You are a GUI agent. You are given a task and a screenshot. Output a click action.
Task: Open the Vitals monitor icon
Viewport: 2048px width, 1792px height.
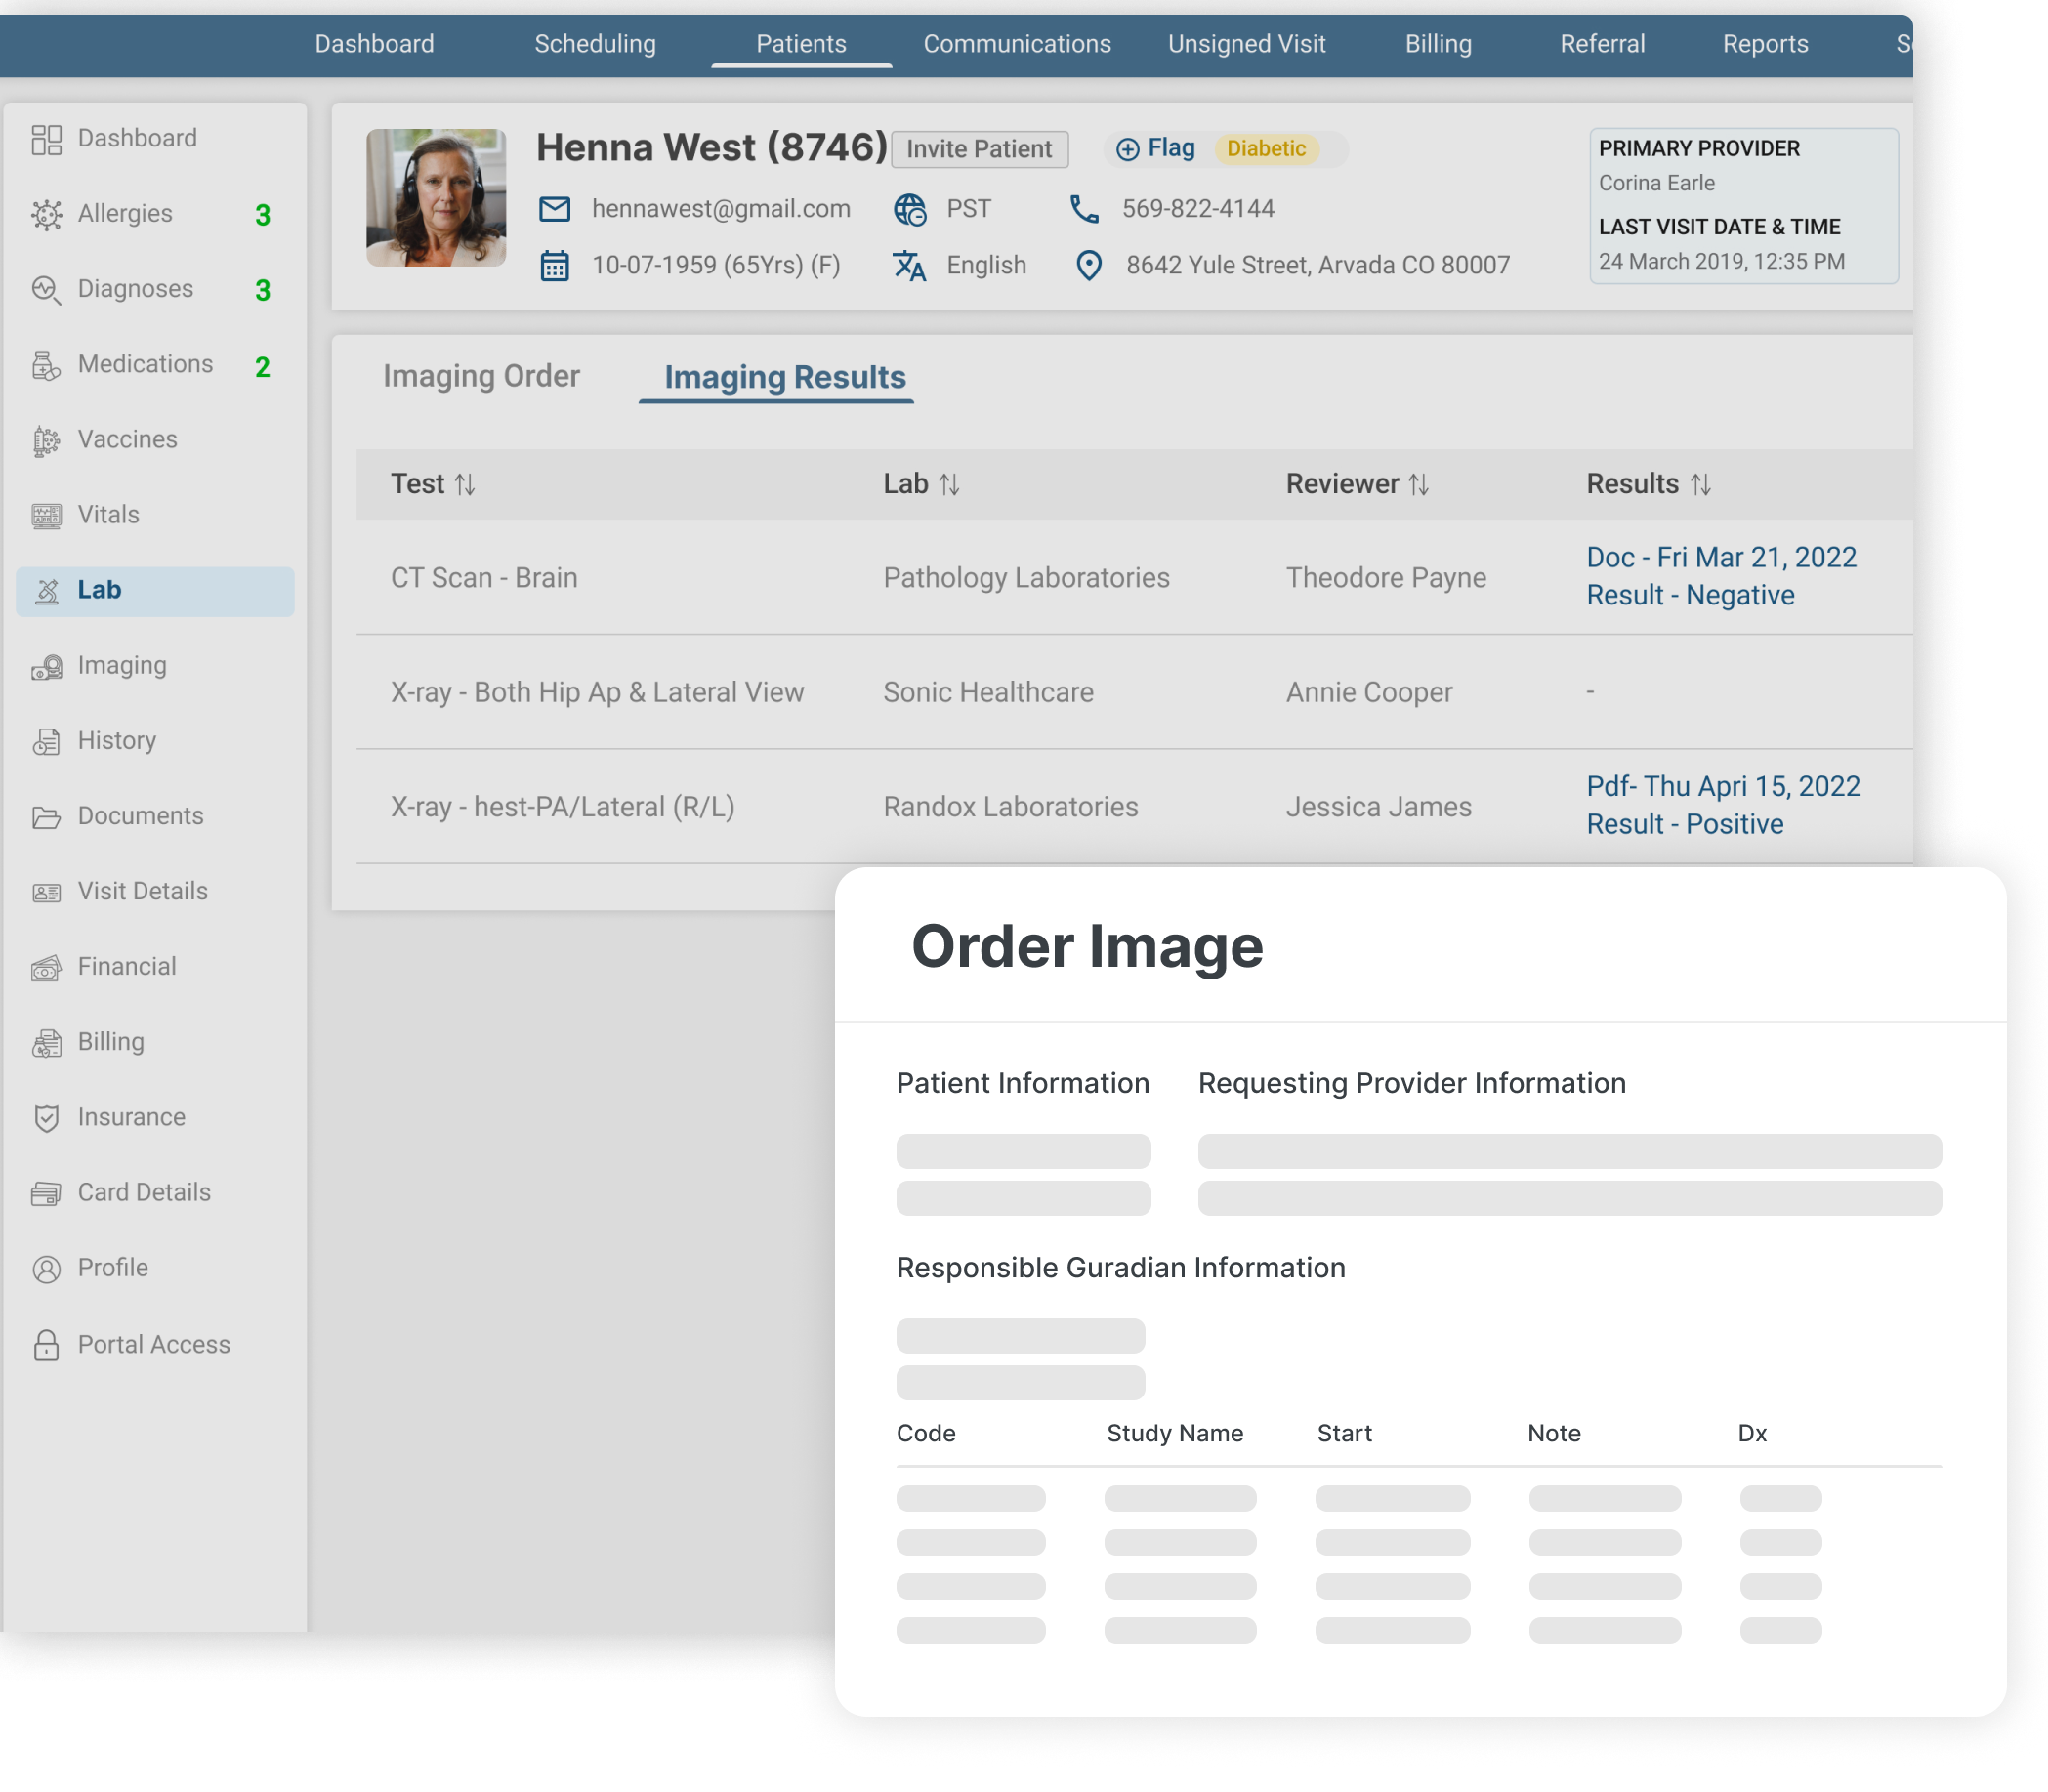46,516
